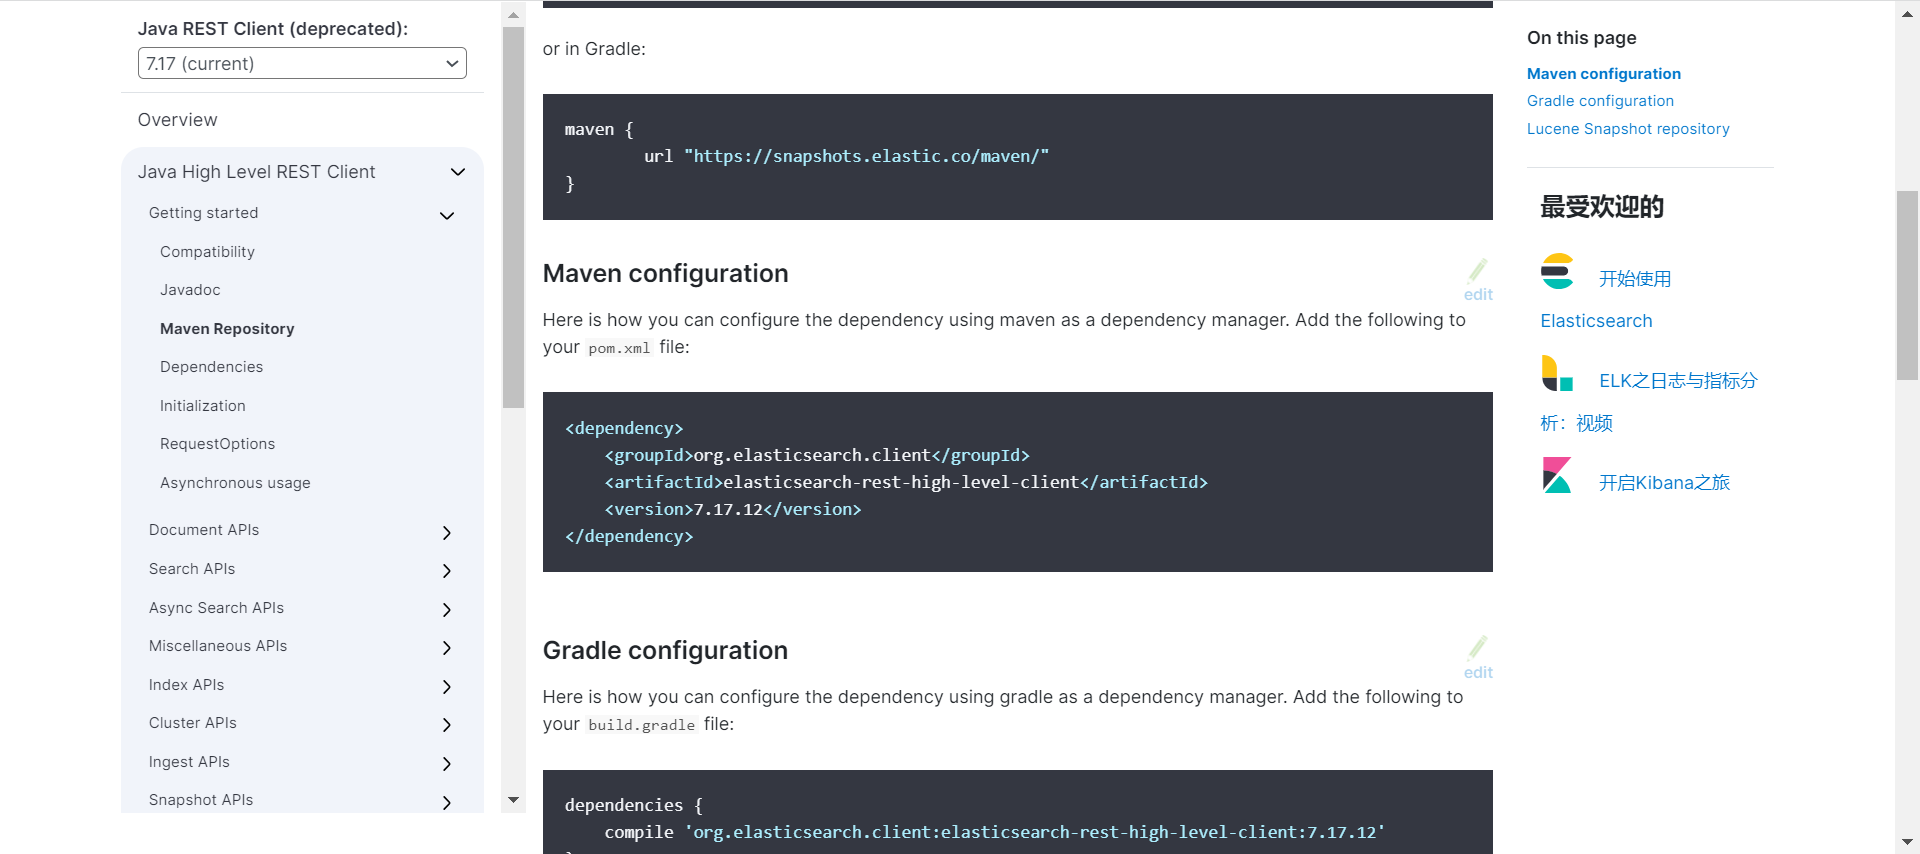Screen dimensions: 1920x854
Task: Open the Overview sidebar item
Action: tap(177, 120)
